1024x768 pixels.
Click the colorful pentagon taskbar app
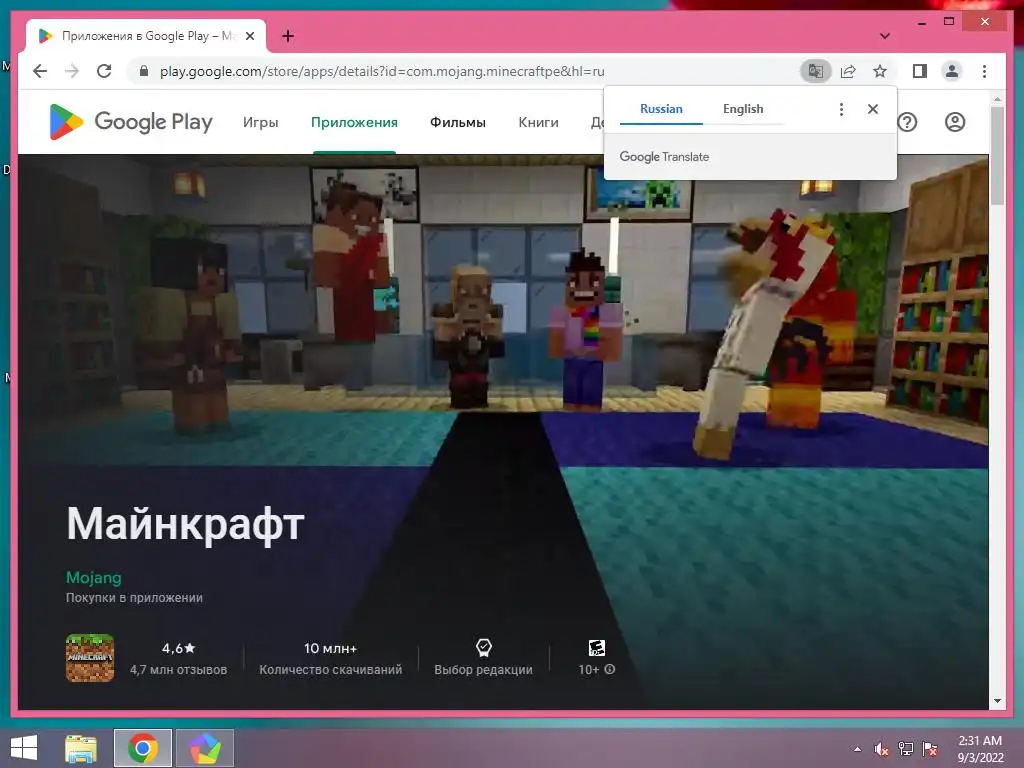coord(205,748)
